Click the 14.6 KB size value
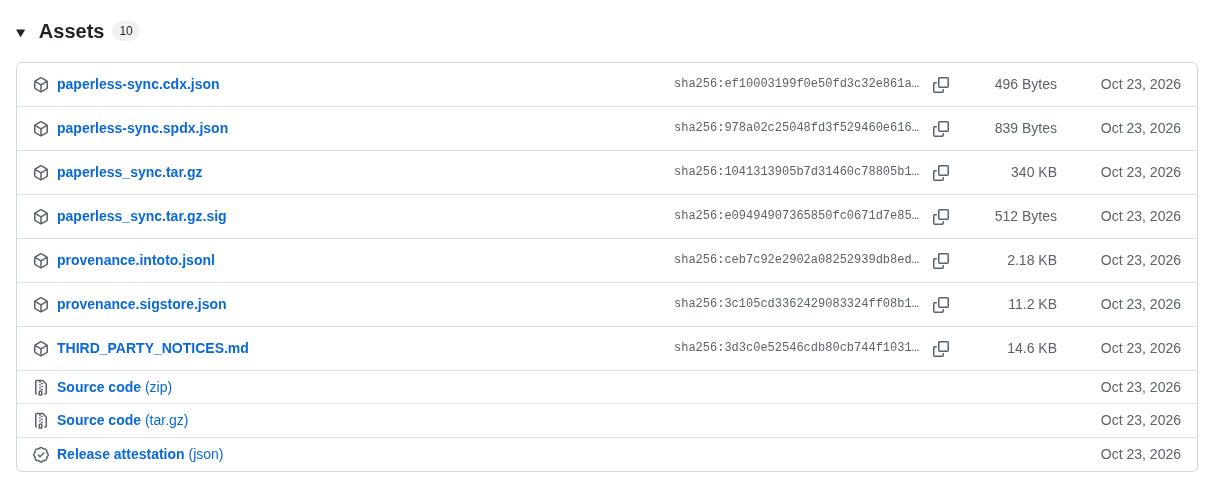 [x=1032, y=348]
